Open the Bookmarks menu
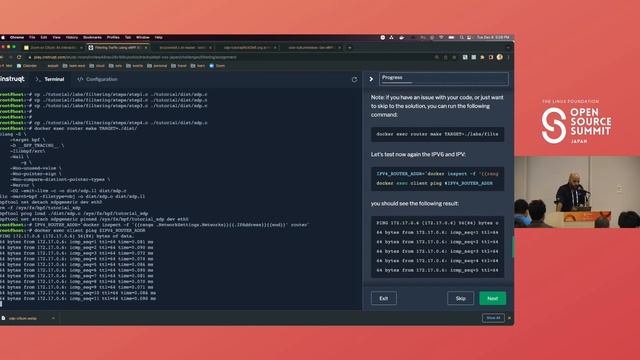 [x=92, y=38]
